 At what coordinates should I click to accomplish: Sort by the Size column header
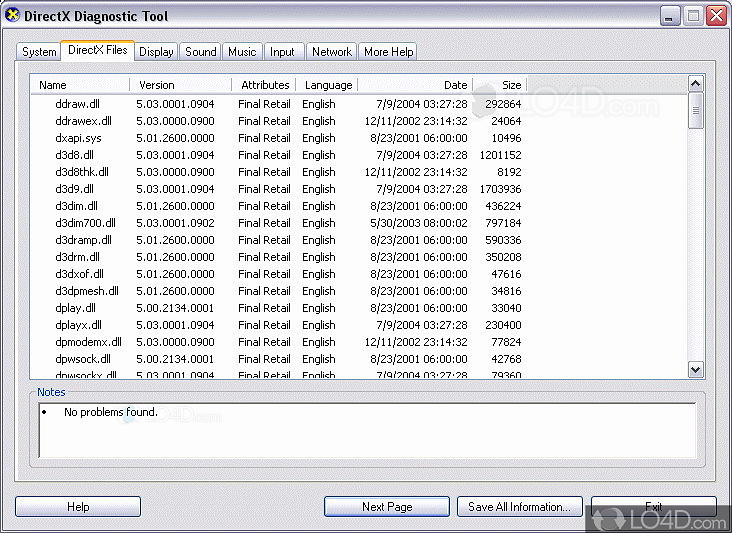tap(500, 85)
